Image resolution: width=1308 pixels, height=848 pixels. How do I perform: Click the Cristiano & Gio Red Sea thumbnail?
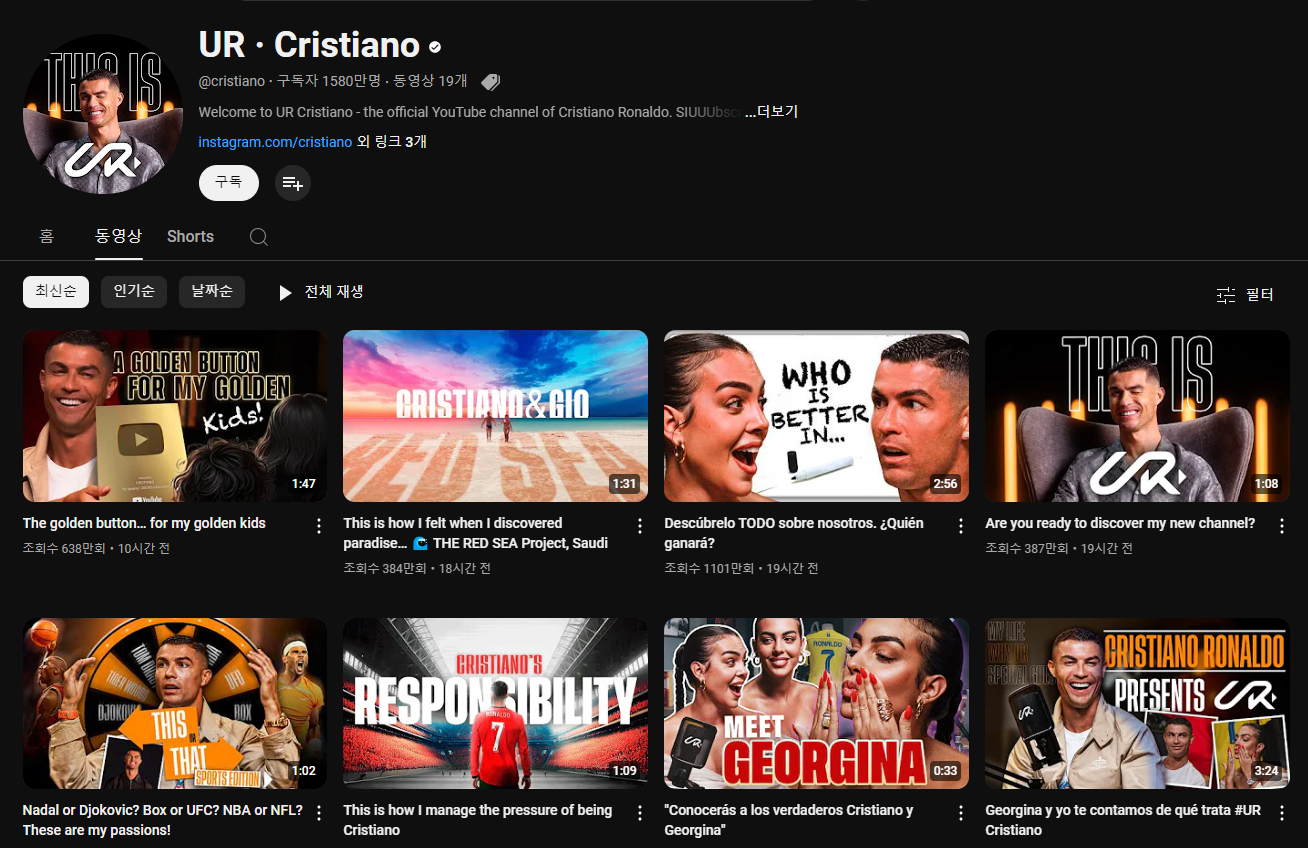(x=495, y=416)
